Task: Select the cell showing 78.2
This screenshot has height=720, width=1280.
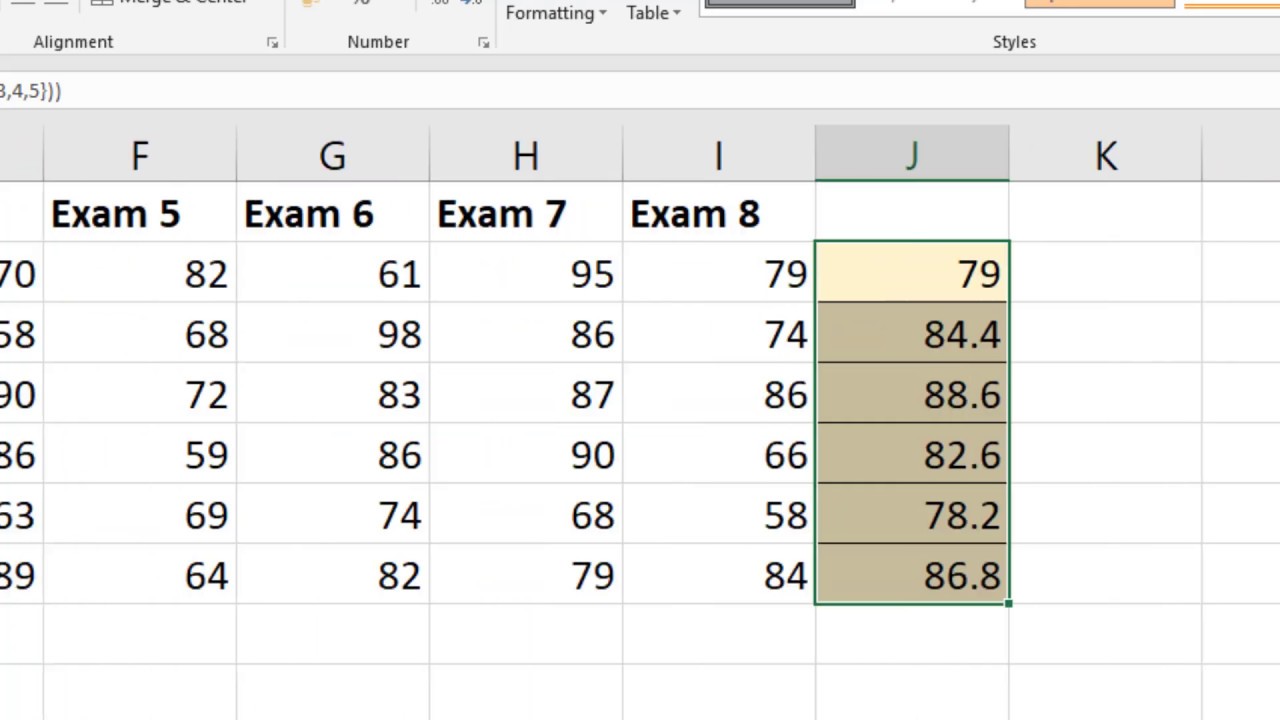Action: coord(912,515)
